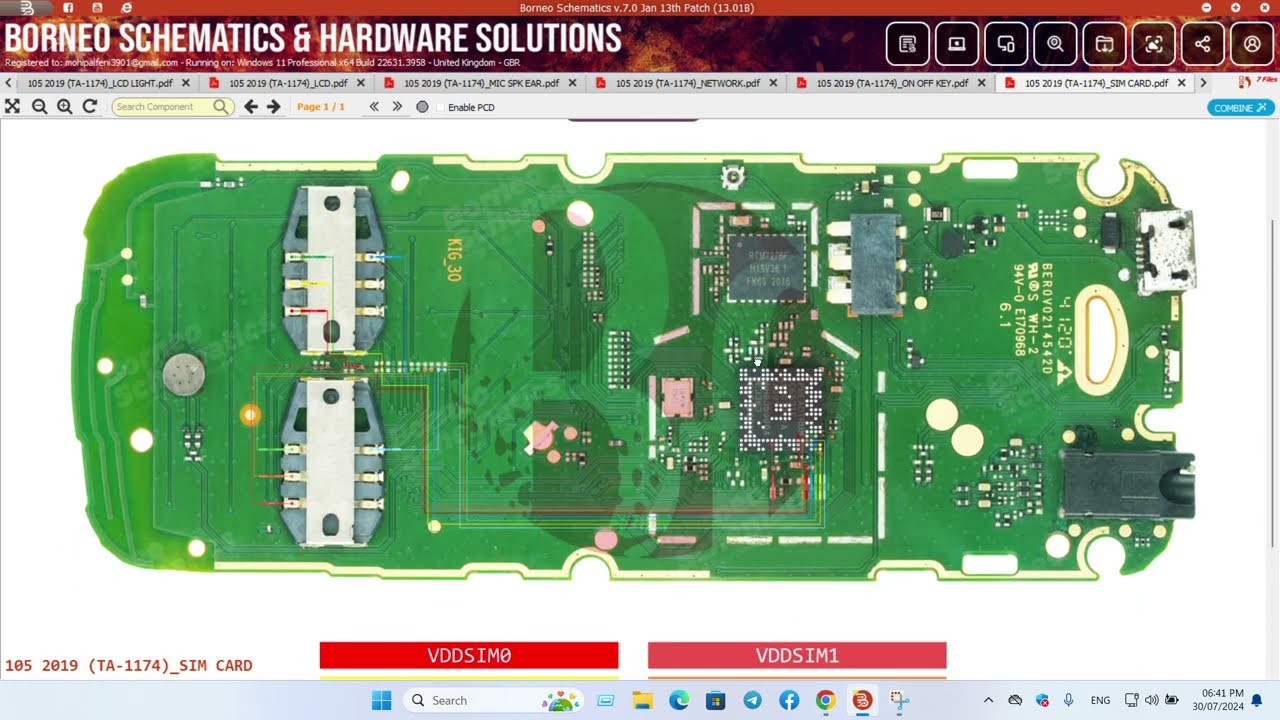
Task: Go forward with the right arrow
Action: [x=273, y=106]
